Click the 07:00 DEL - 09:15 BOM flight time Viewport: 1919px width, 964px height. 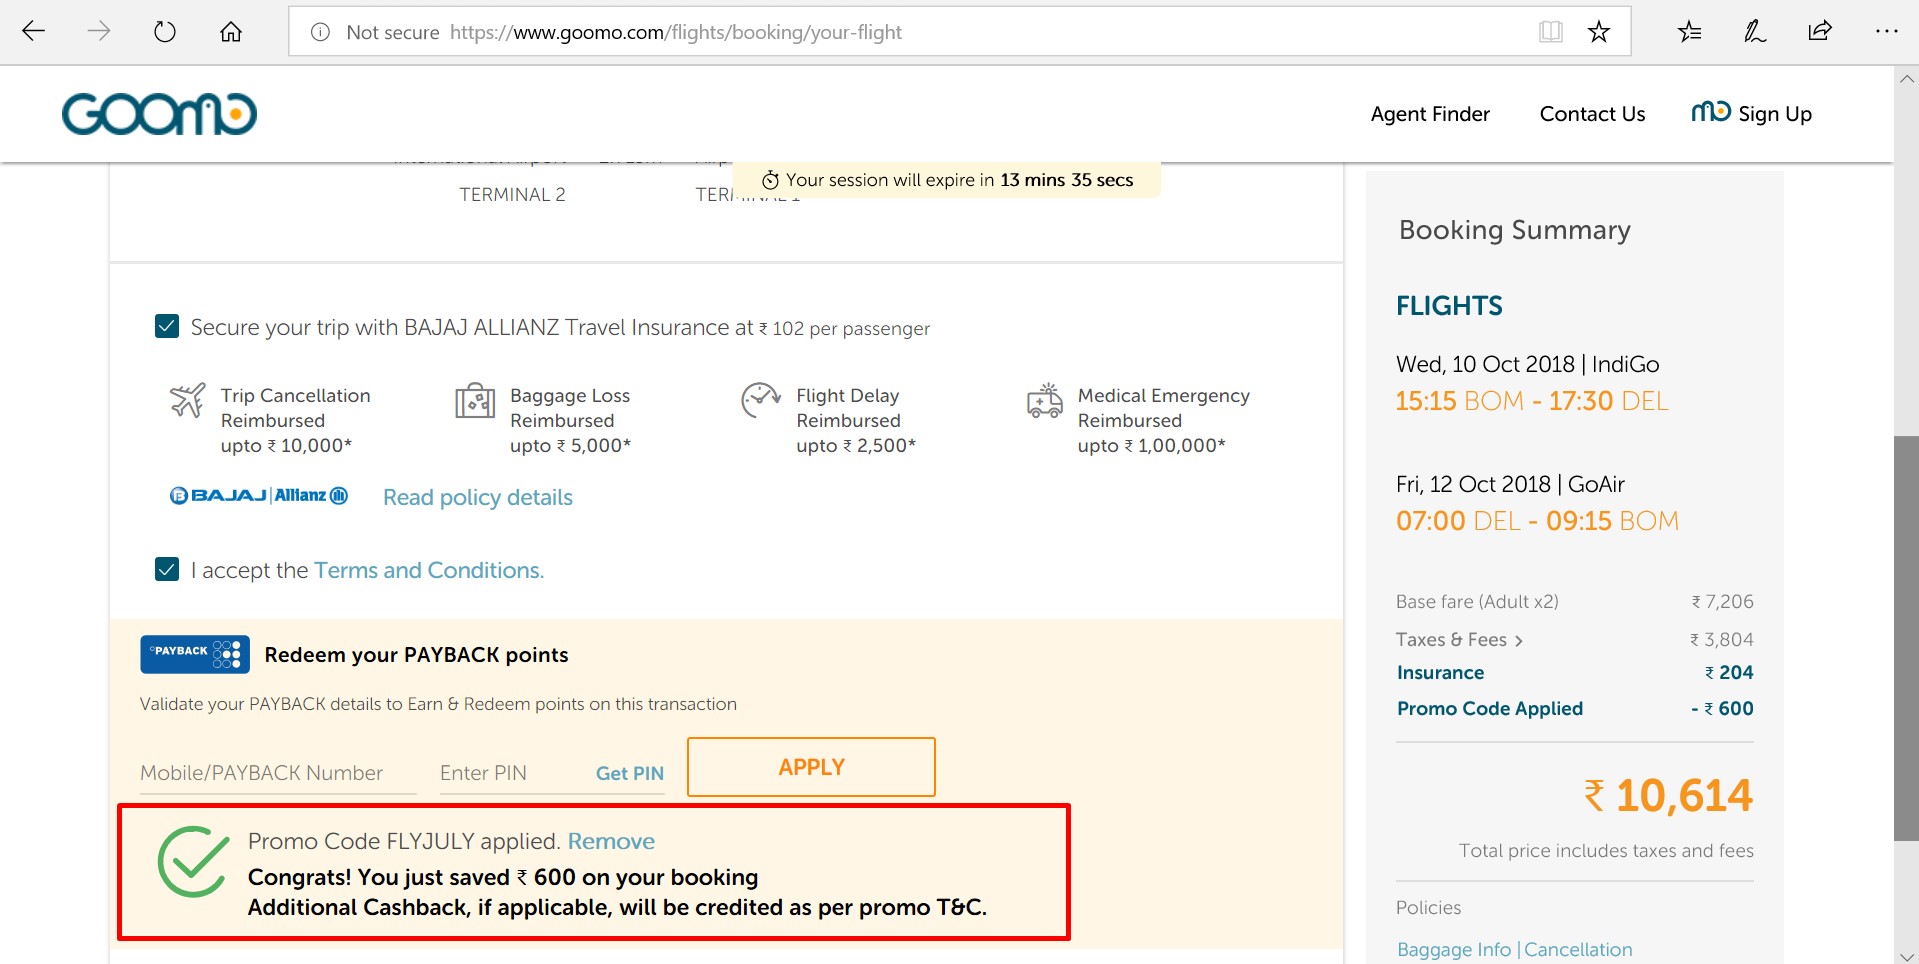pyautogui.click(x=1537, y=521)
